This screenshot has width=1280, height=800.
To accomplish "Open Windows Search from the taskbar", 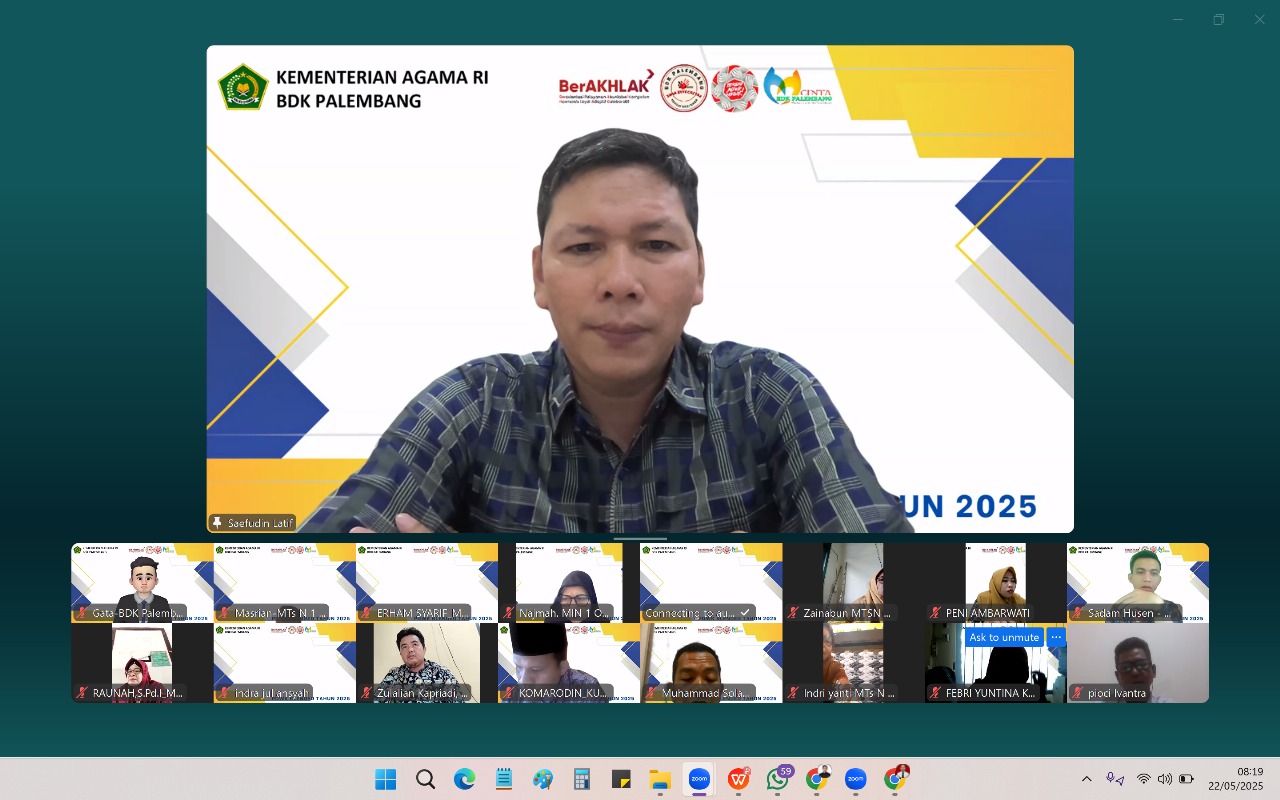I will click(425, 778).
